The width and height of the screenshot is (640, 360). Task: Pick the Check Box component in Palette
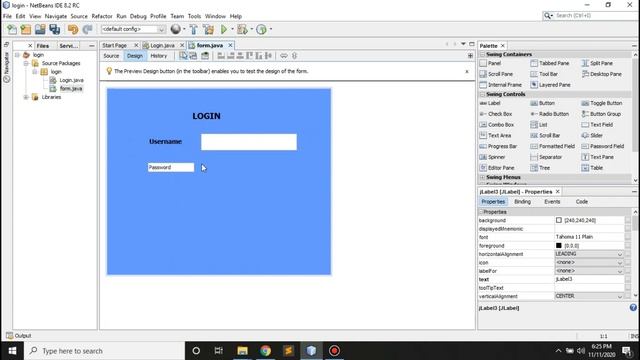(x=496, y=114)
